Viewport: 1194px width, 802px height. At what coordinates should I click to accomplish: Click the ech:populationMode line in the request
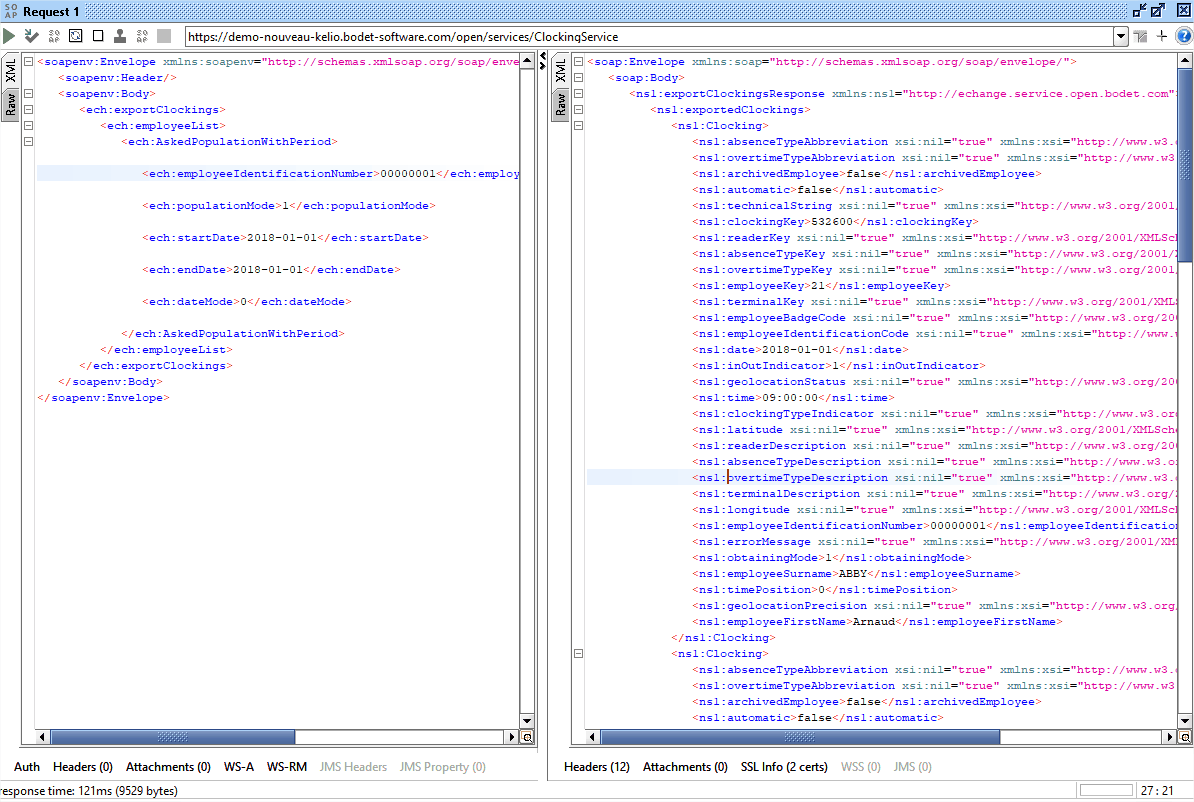[x=289, y=206]
